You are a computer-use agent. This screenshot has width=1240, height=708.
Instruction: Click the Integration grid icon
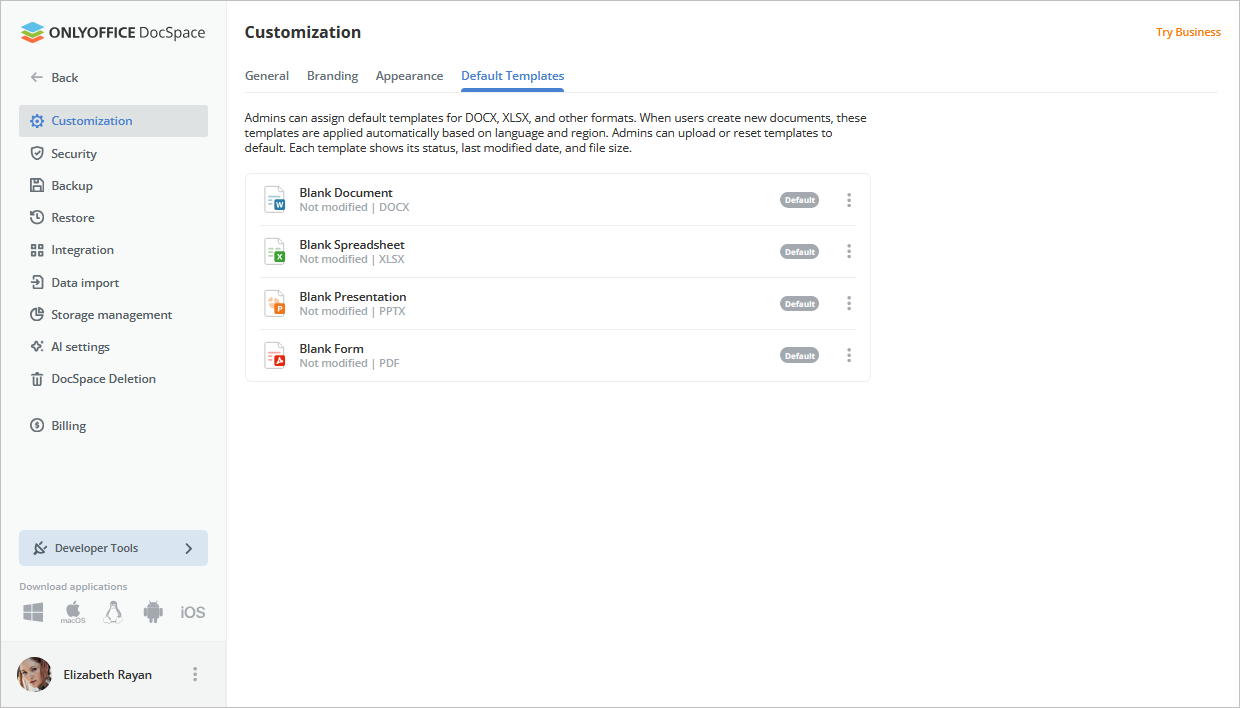[37, 250]
